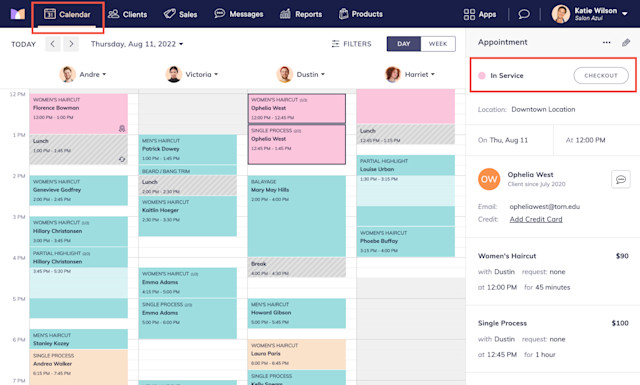Switch calendar to Day view
640x385 pixels.
404,44
